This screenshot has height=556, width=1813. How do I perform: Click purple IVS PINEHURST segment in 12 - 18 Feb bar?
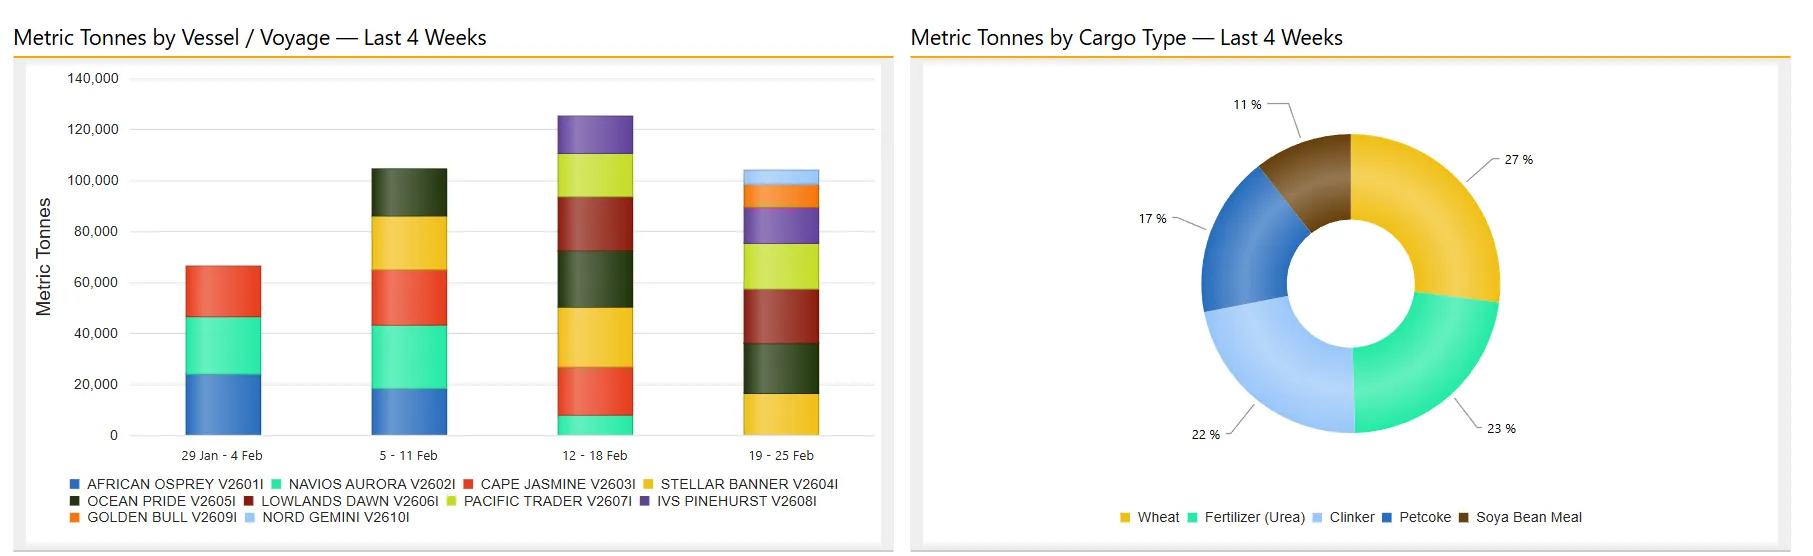click(x=595, y=135)
